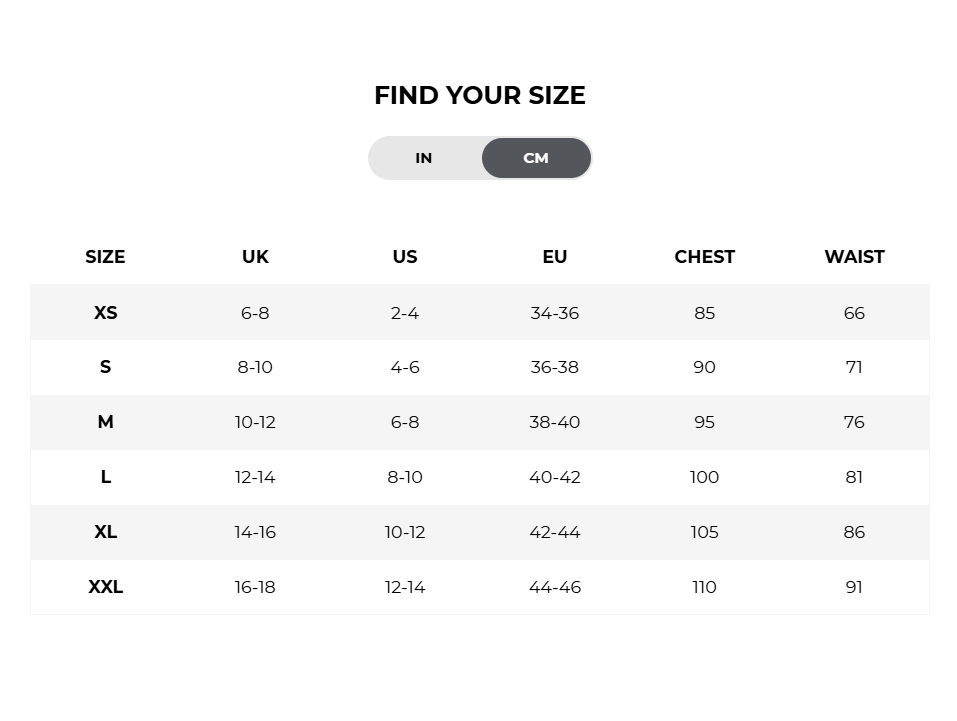Click the FIND YOUR SIZE heading
The width and height of the screenshot is (957, 721).
pyautogui.click(x=480, y=95)
